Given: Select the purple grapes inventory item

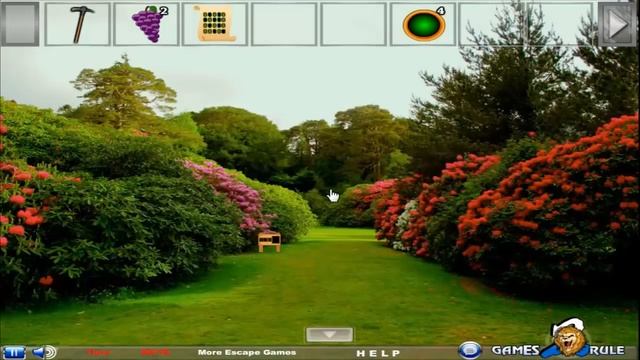Looking at the screenshot, I should 149,24.
